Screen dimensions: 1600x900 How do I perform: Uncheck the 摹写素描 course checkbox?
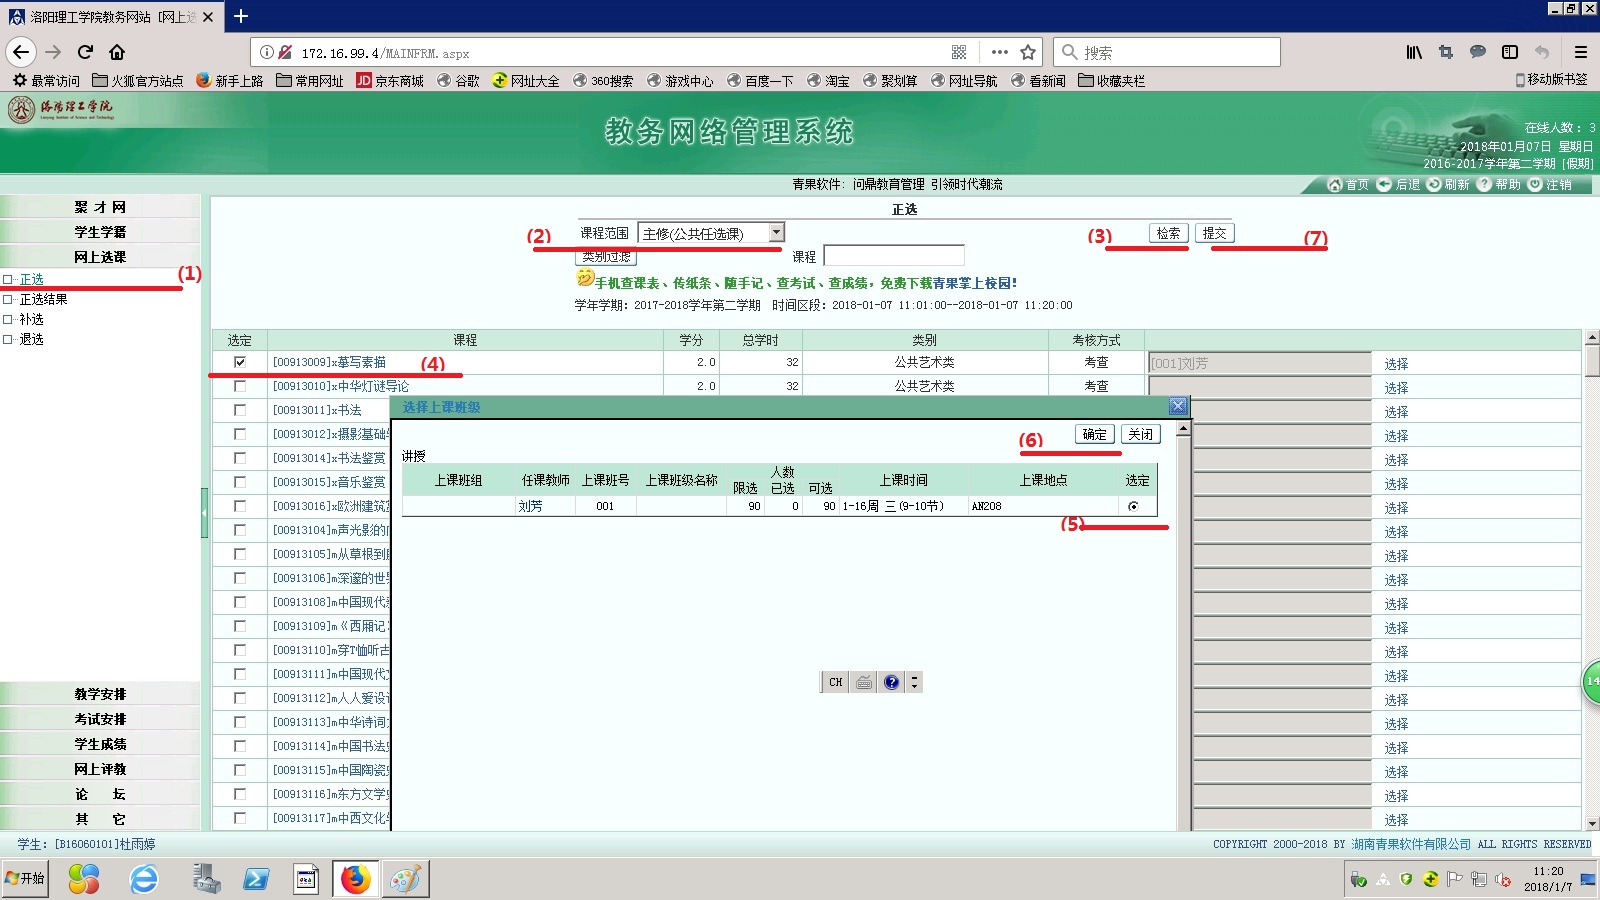click(x=240, y=362)
